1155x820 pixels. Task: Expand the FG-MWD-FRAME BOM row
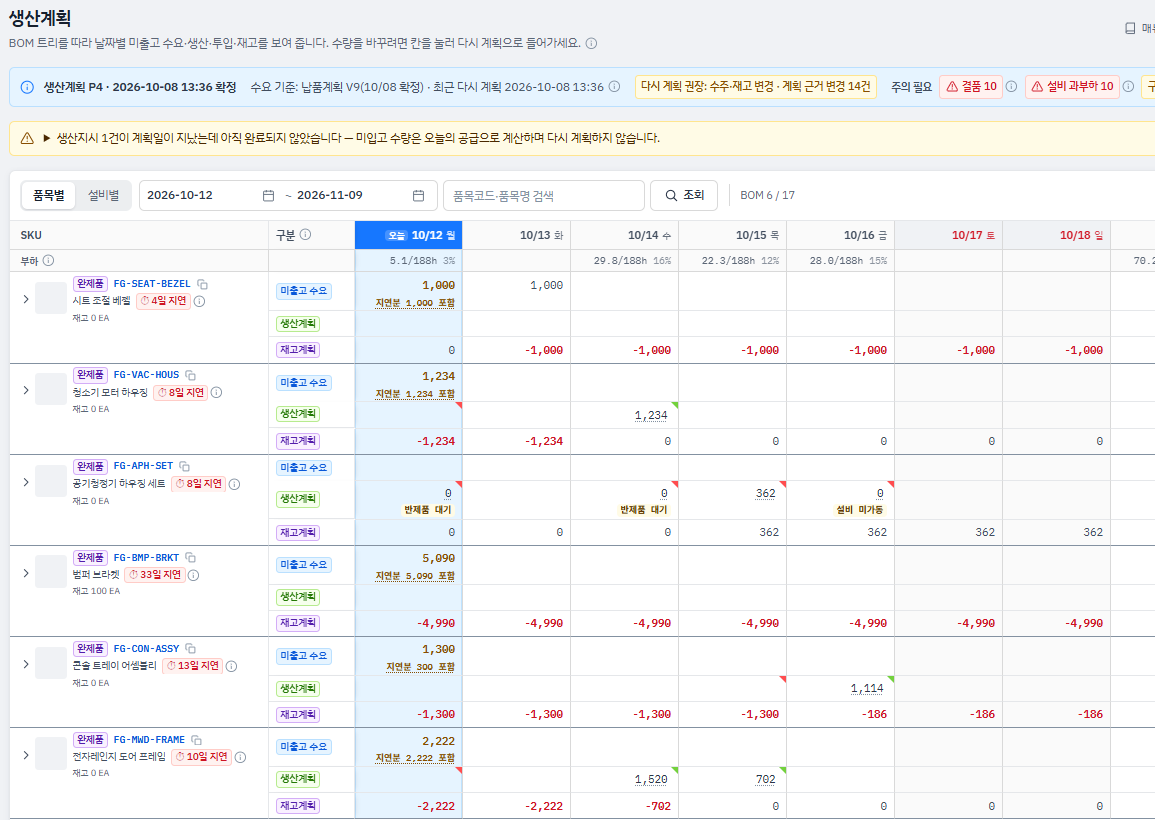(26, 755)
